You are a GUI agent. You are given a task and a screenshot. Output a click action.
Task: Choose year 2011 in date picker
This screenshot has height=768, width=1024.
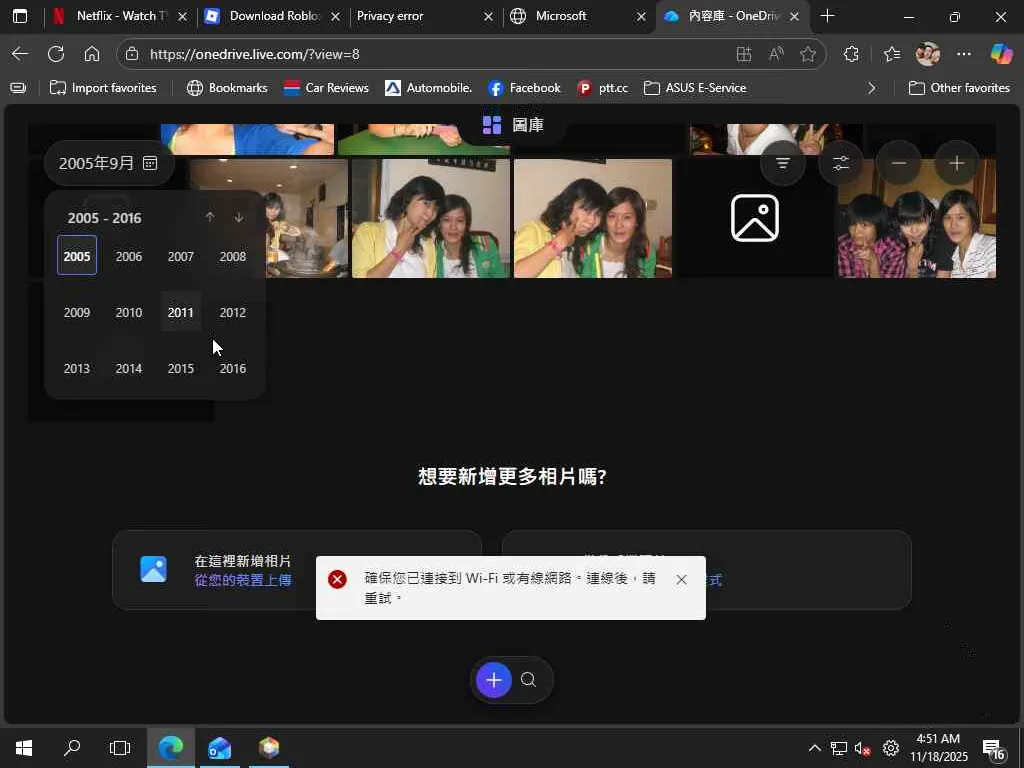pyautogui.click(x=181, y=312)
